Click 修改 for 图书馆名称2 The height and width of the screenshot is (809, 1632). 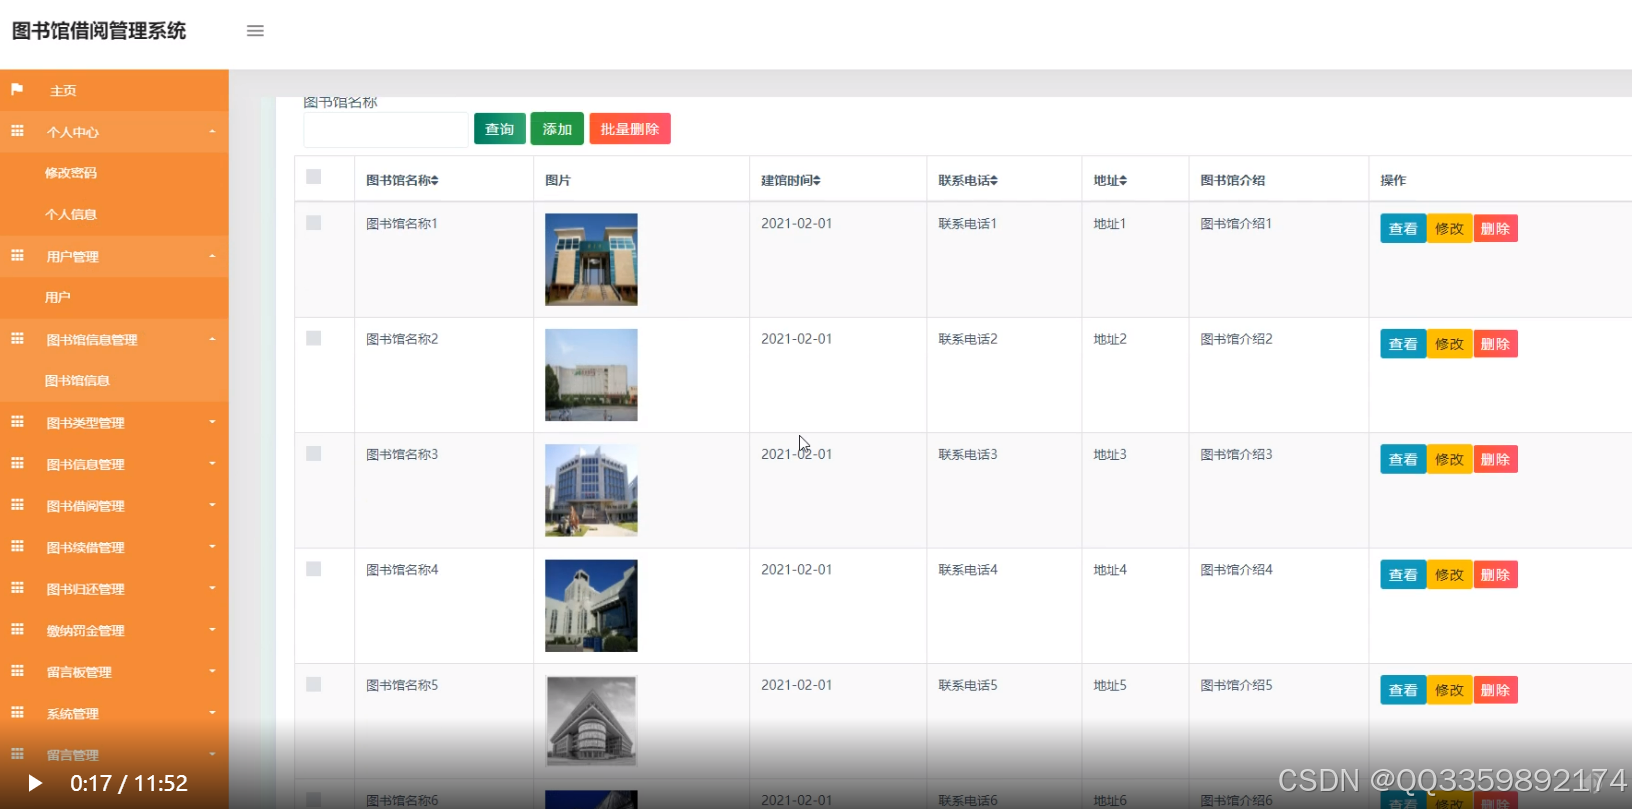click(1449, 344)
